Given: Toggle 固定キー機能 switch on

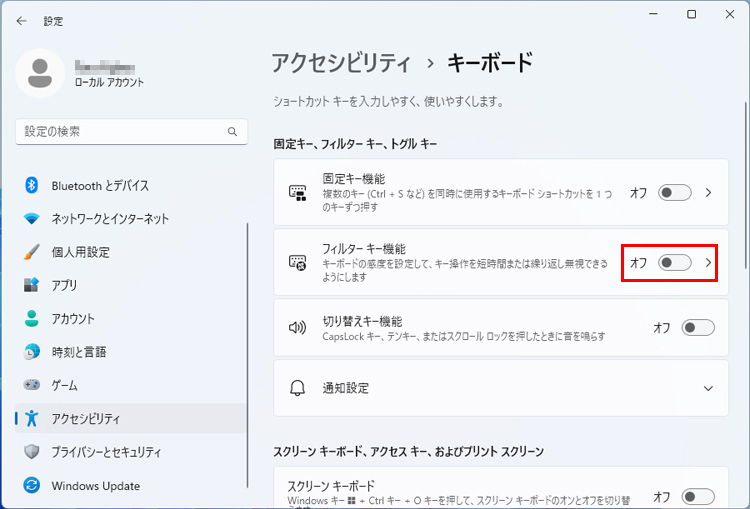Looking at the screenshot, I should click(674, 193).
